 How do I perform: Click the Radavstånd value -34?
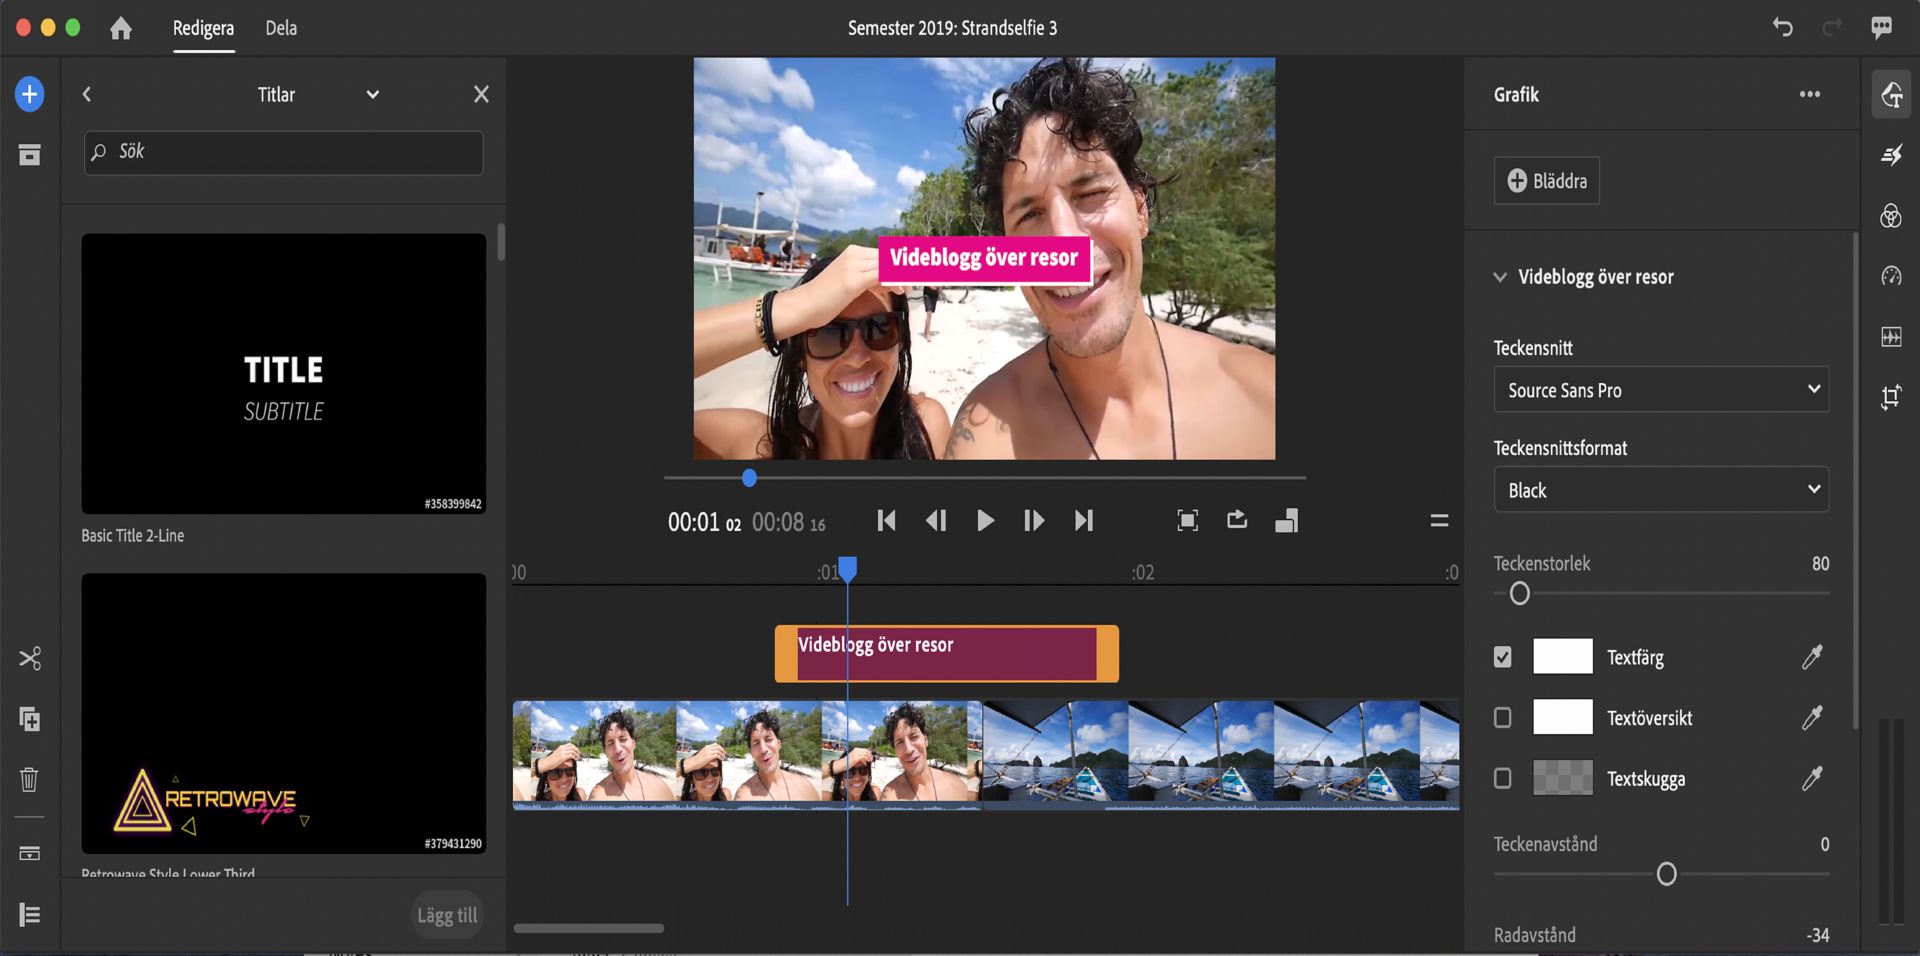point(1817,935)
